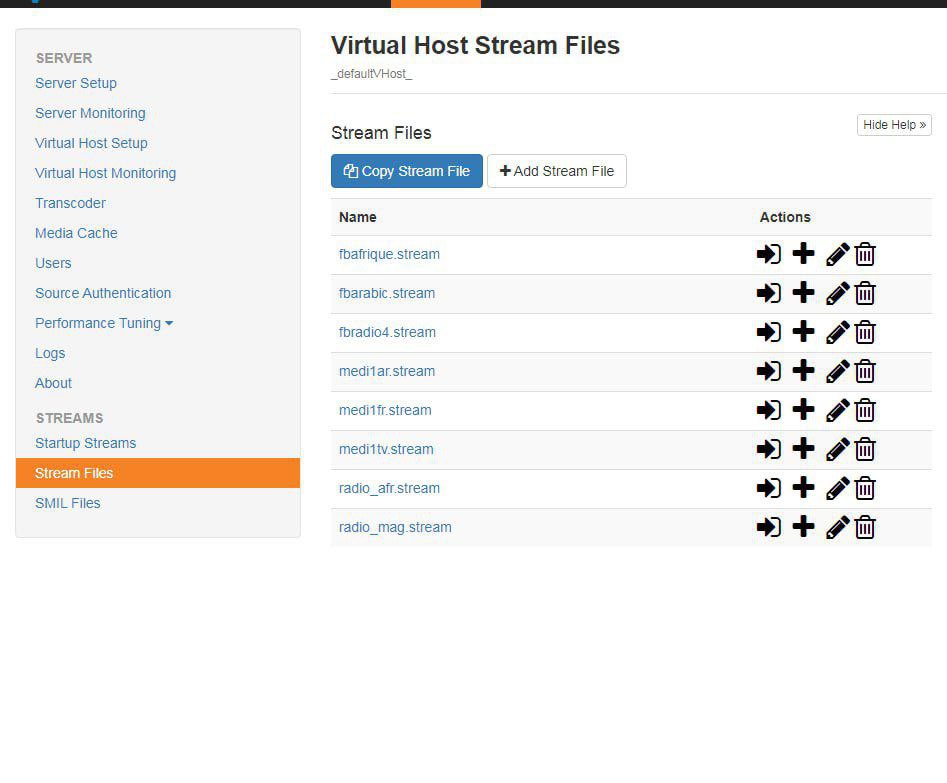
Task: Open the medi1ar.stream link
Action: click(x=387, y=372)
